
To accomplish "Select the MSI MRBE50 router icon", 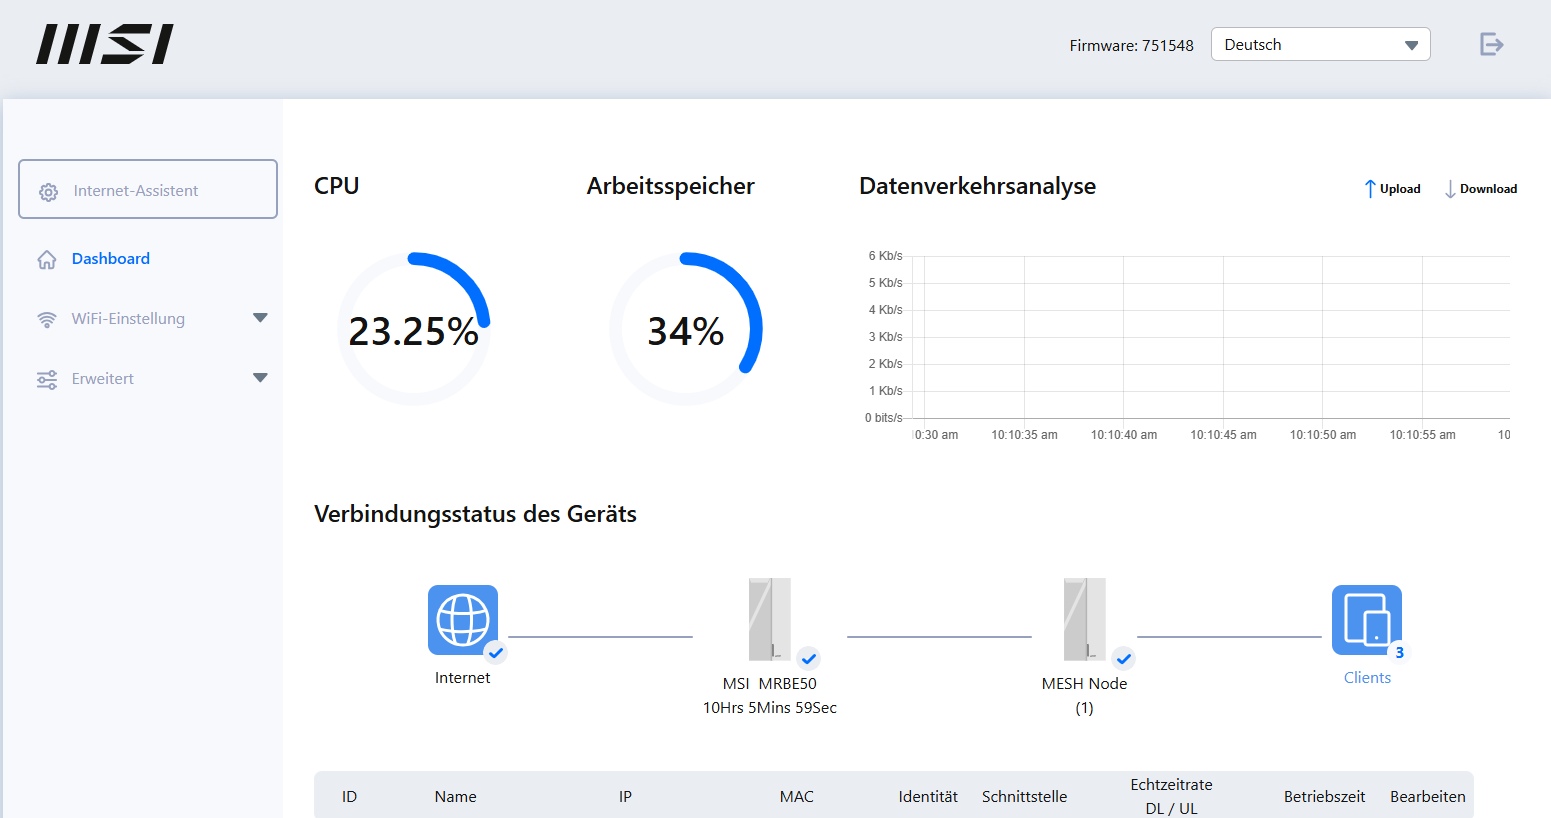I will tap(770, 619).
